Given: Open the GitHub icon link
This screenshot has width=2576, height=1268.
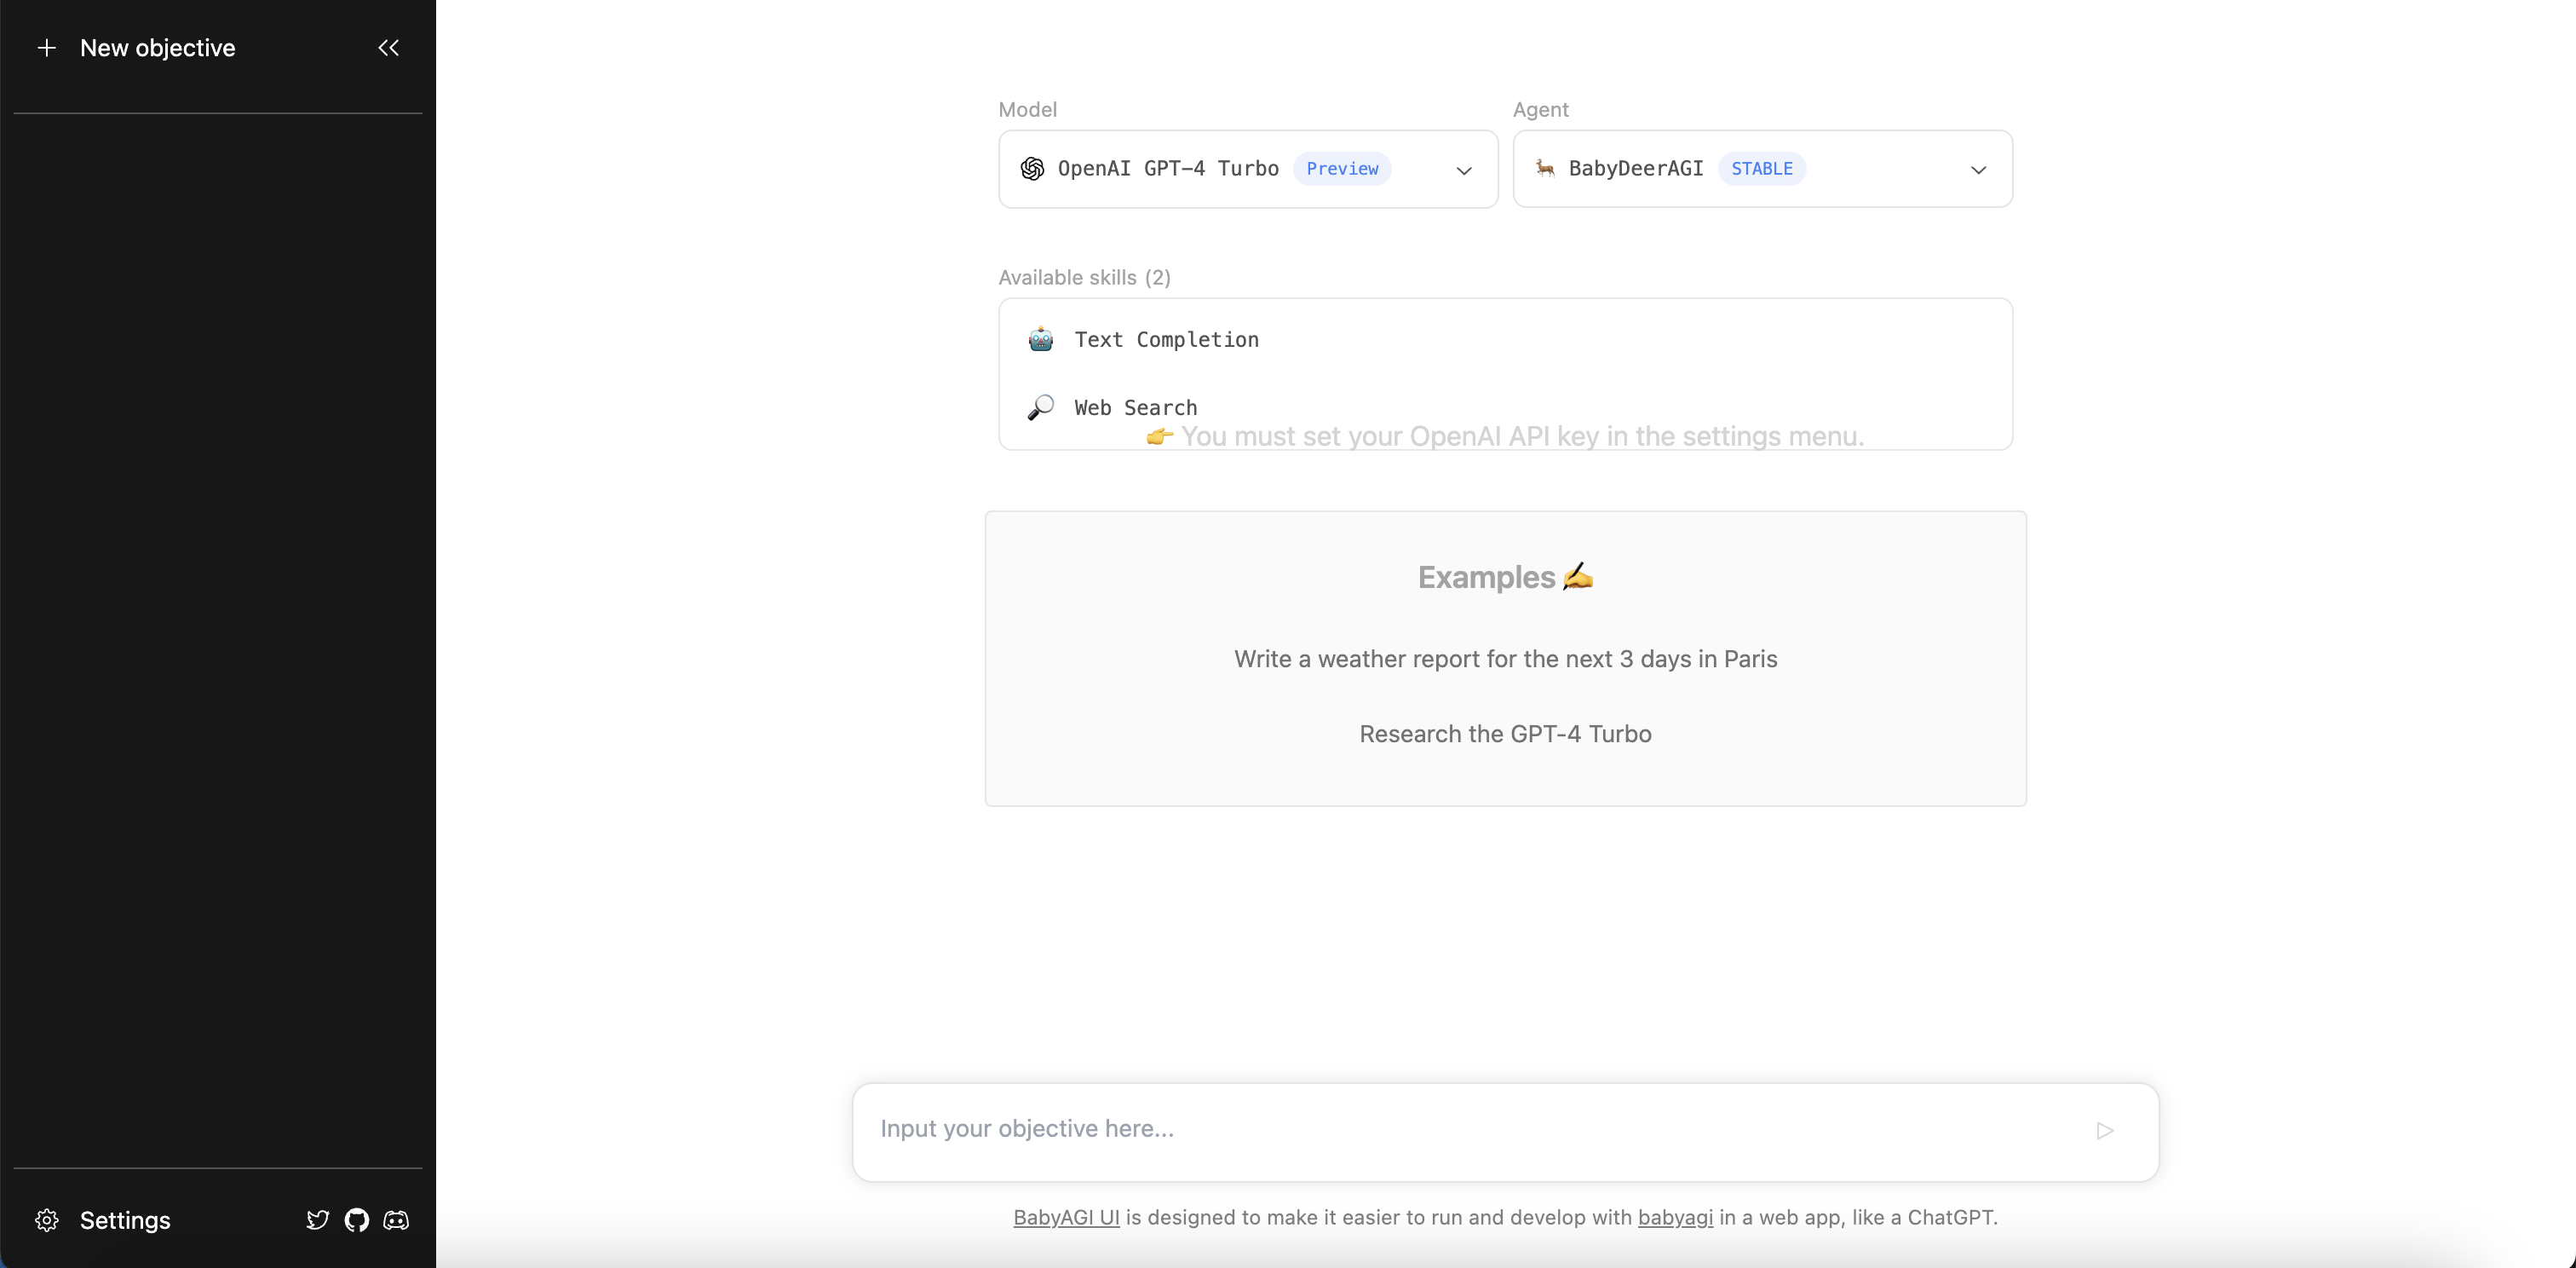Looking at the screenshot, I should 357,1220.
